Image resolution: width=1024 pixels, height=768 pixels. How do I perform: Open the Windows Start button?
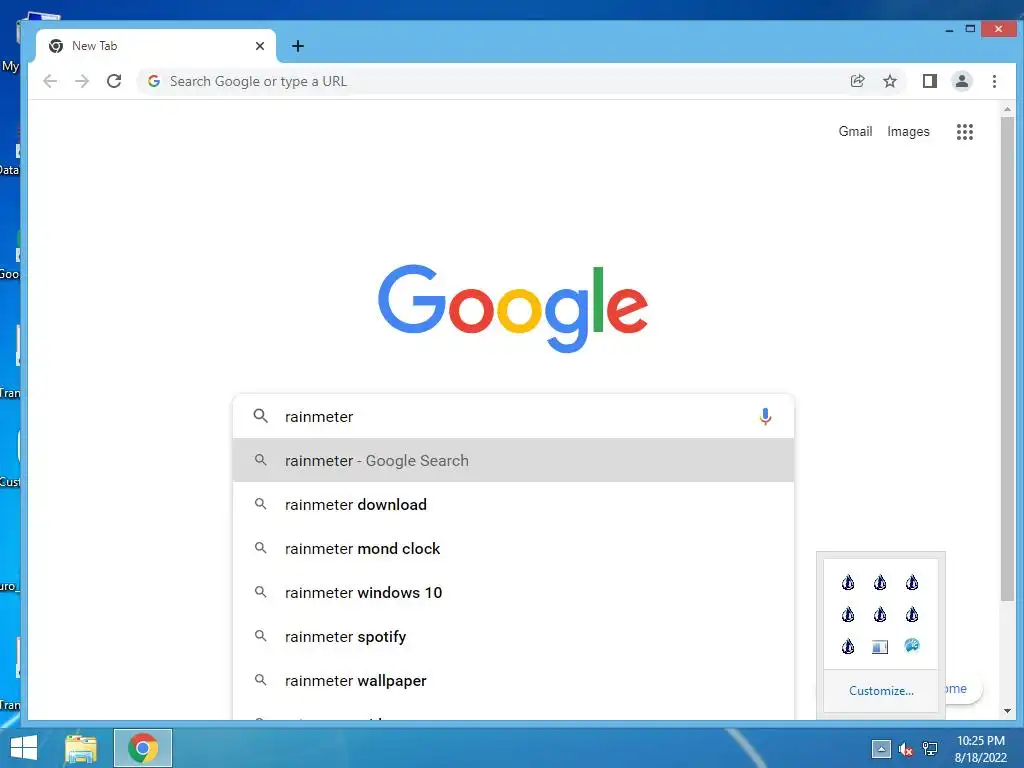coord(24,748)
